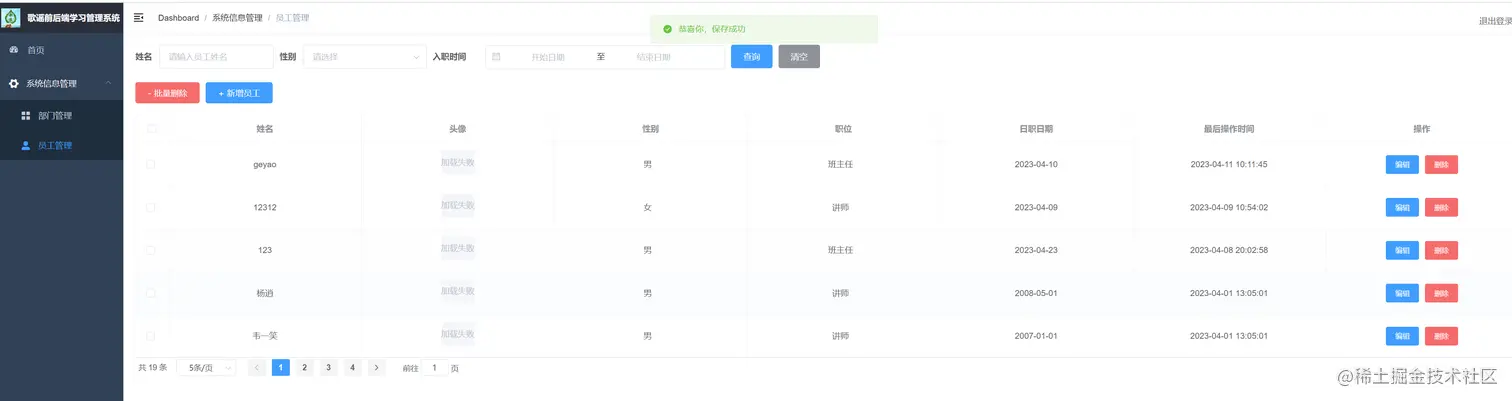Click the 姓名 column header
Screen dimensions: 1512x401
coord(265,129)
